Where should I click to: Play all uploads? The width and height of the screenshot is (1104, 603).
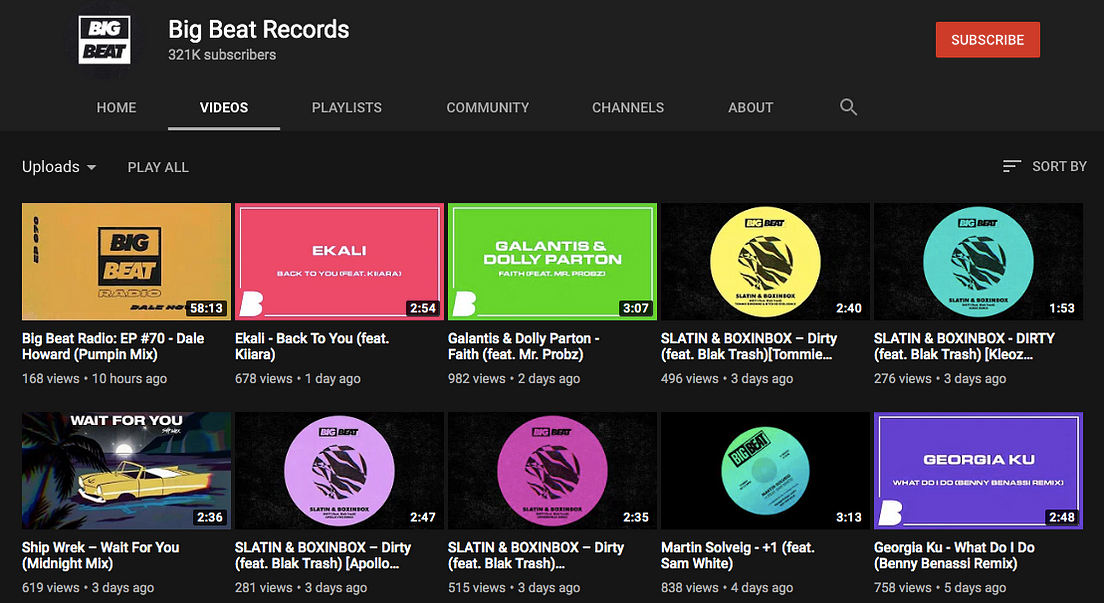158,167
